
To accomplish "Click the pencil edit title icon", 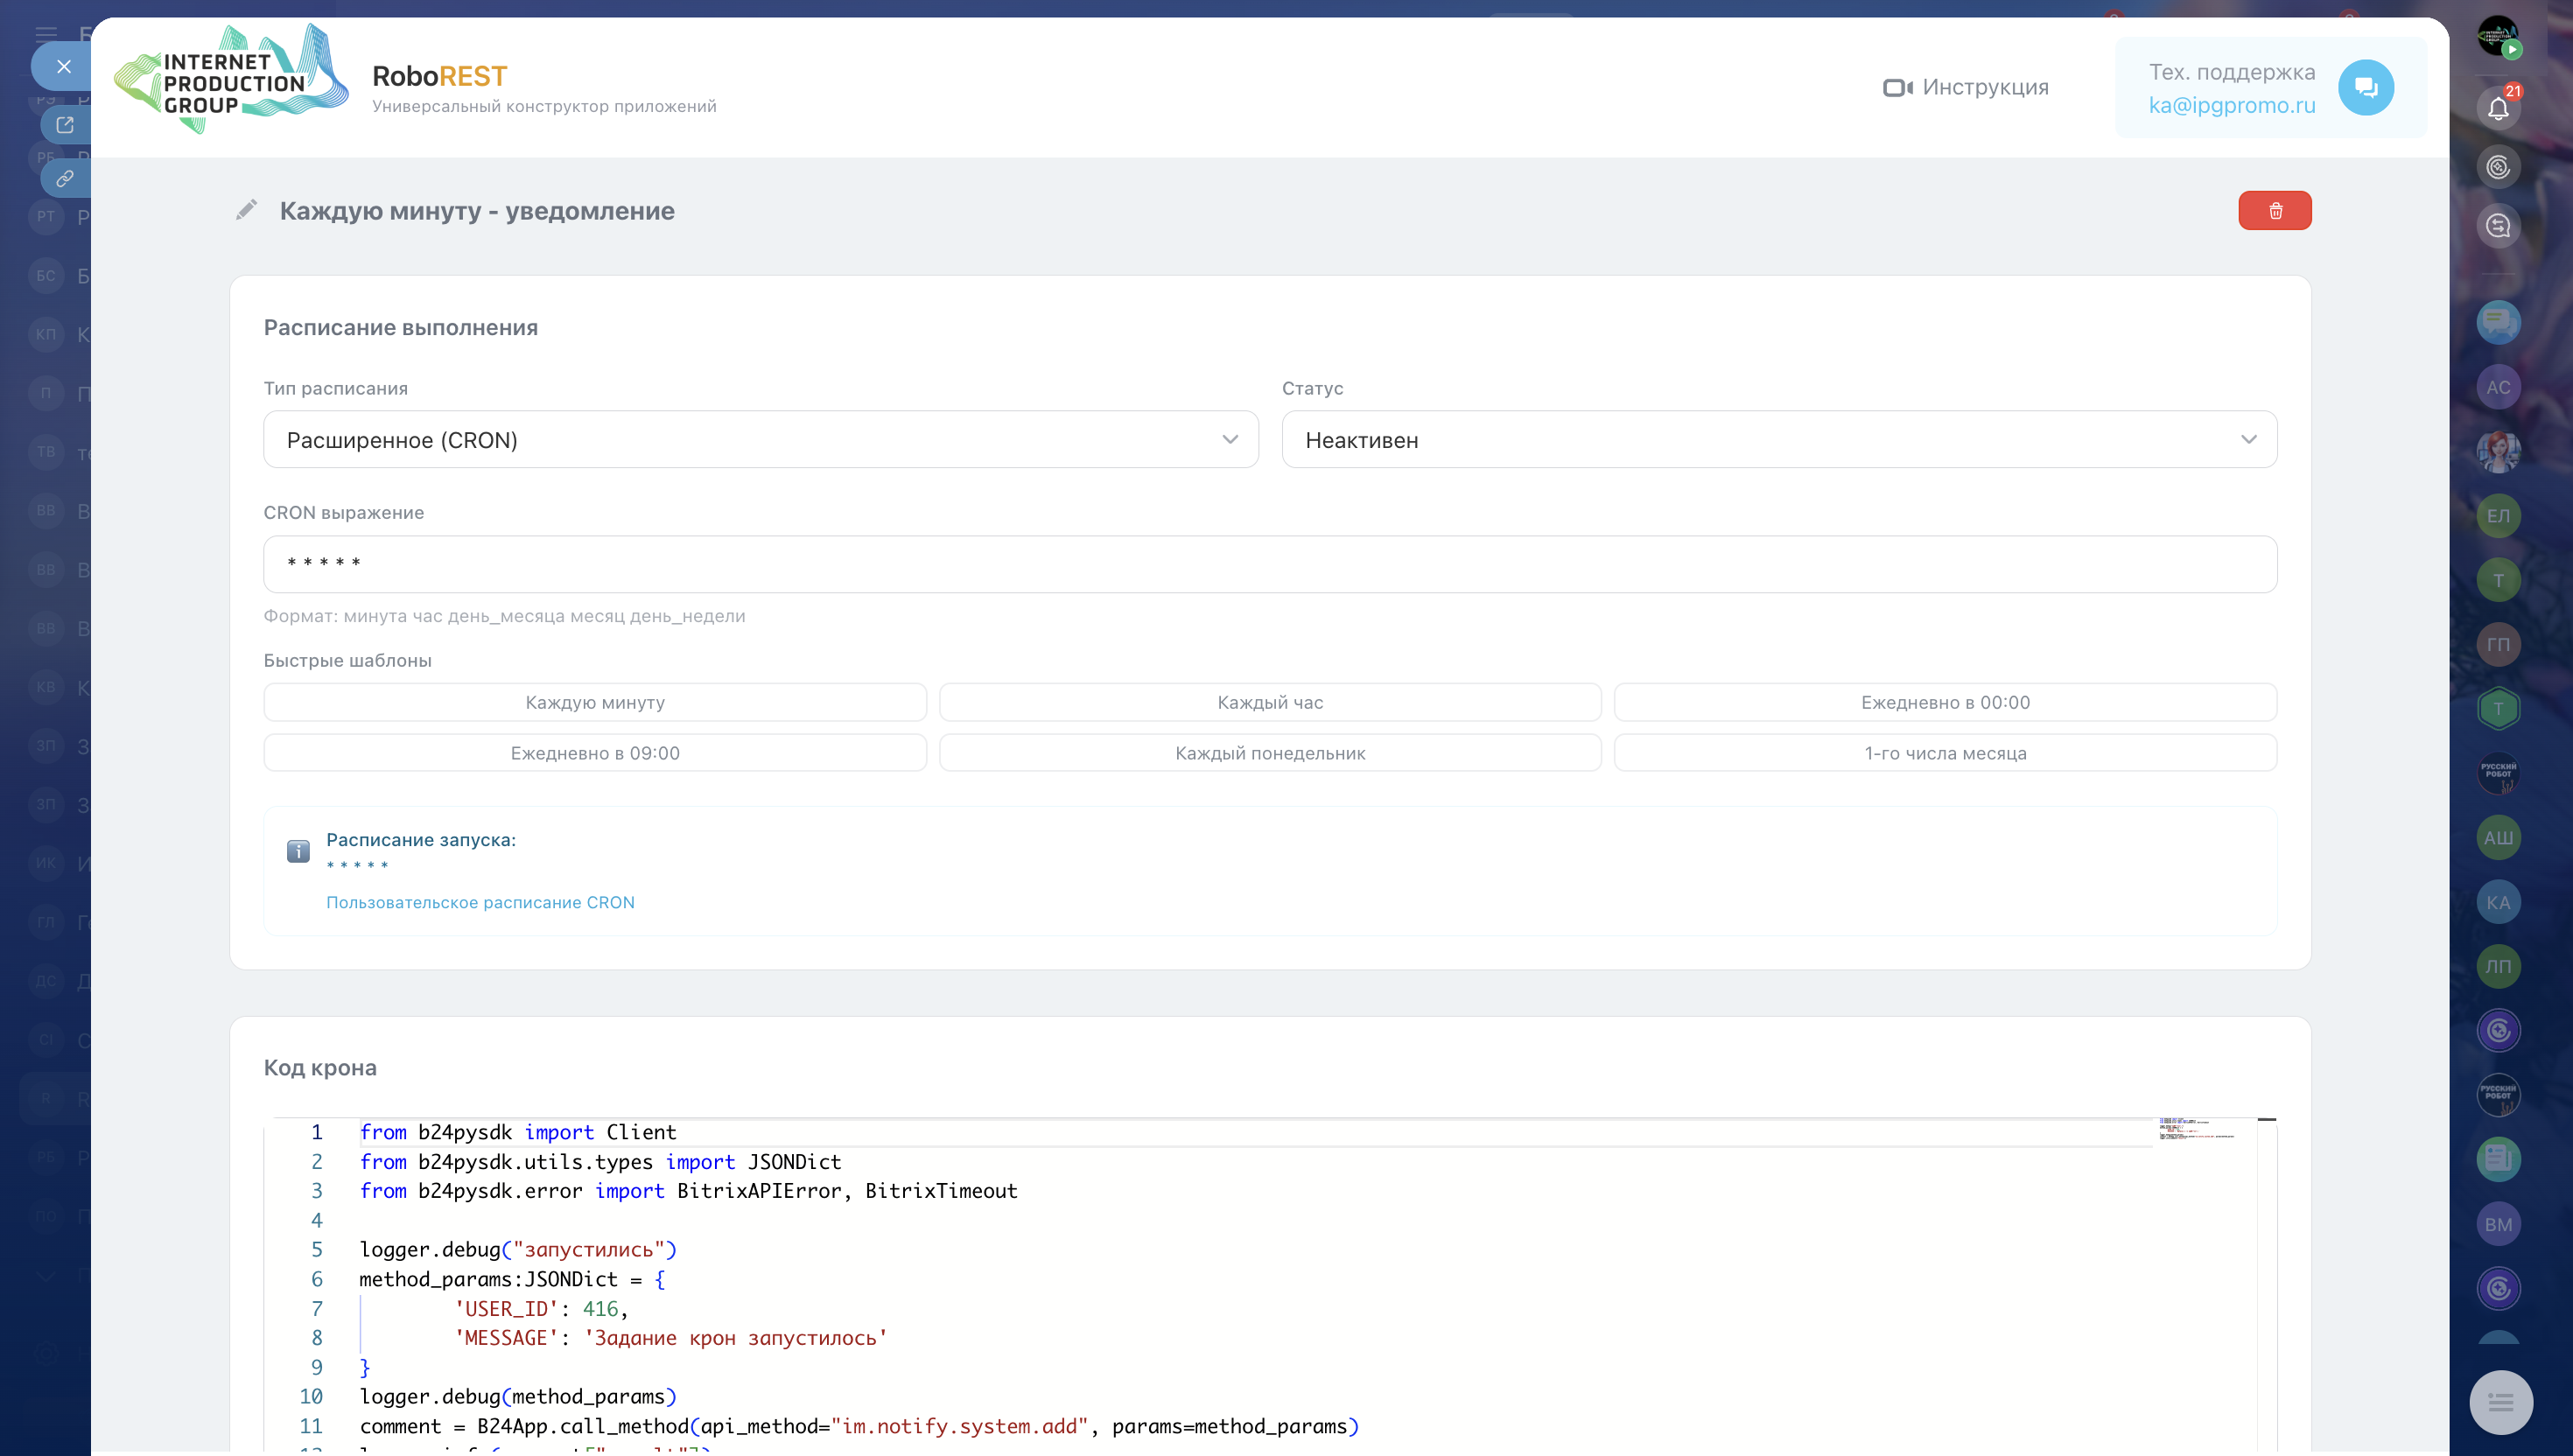I will [x=246, y=210].
